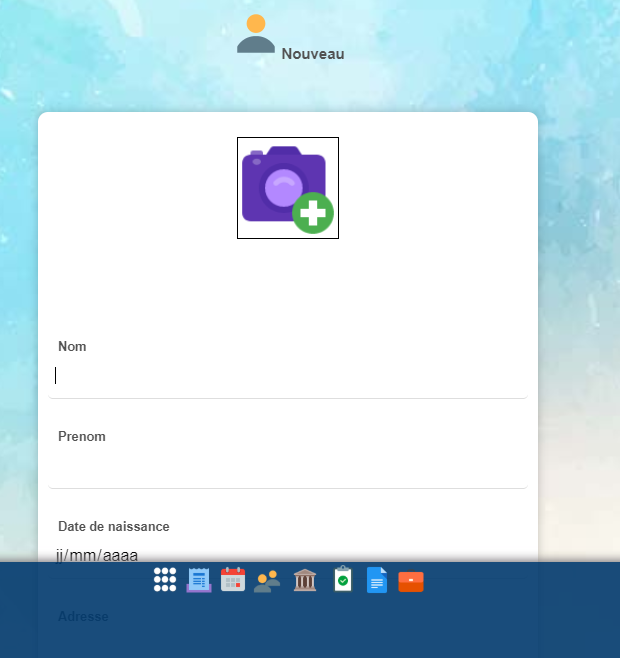Screen dimensions: 620x658
Task: Open the blue document icon in dock
Action: coord(376,580)
